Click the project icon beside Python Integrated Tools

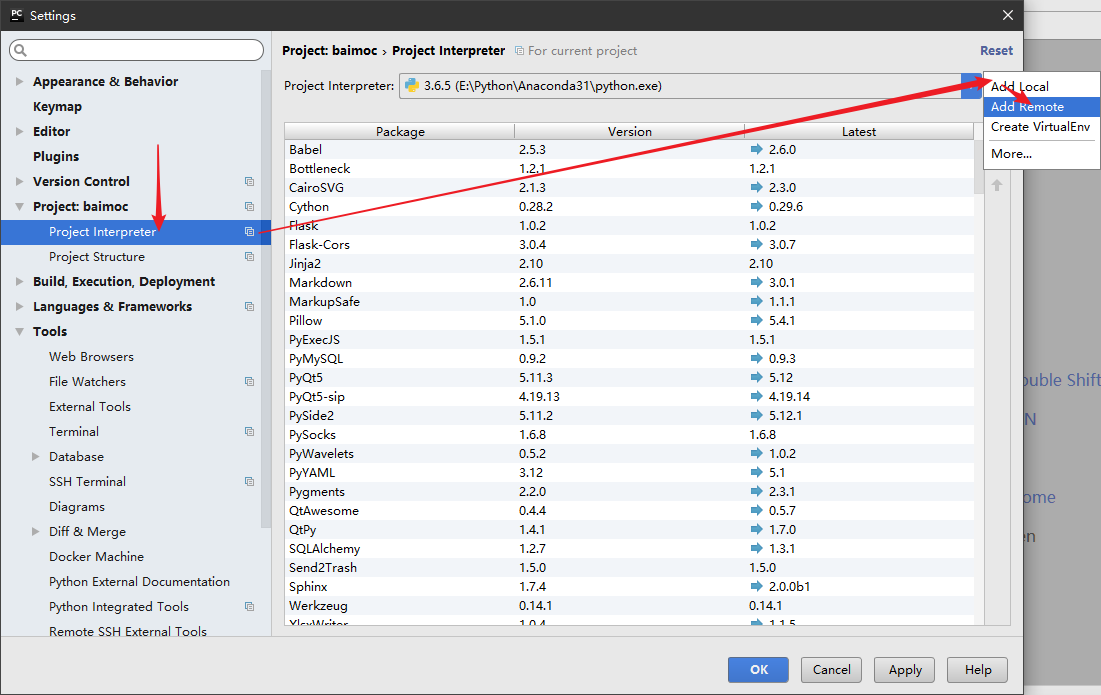(249, 607)
